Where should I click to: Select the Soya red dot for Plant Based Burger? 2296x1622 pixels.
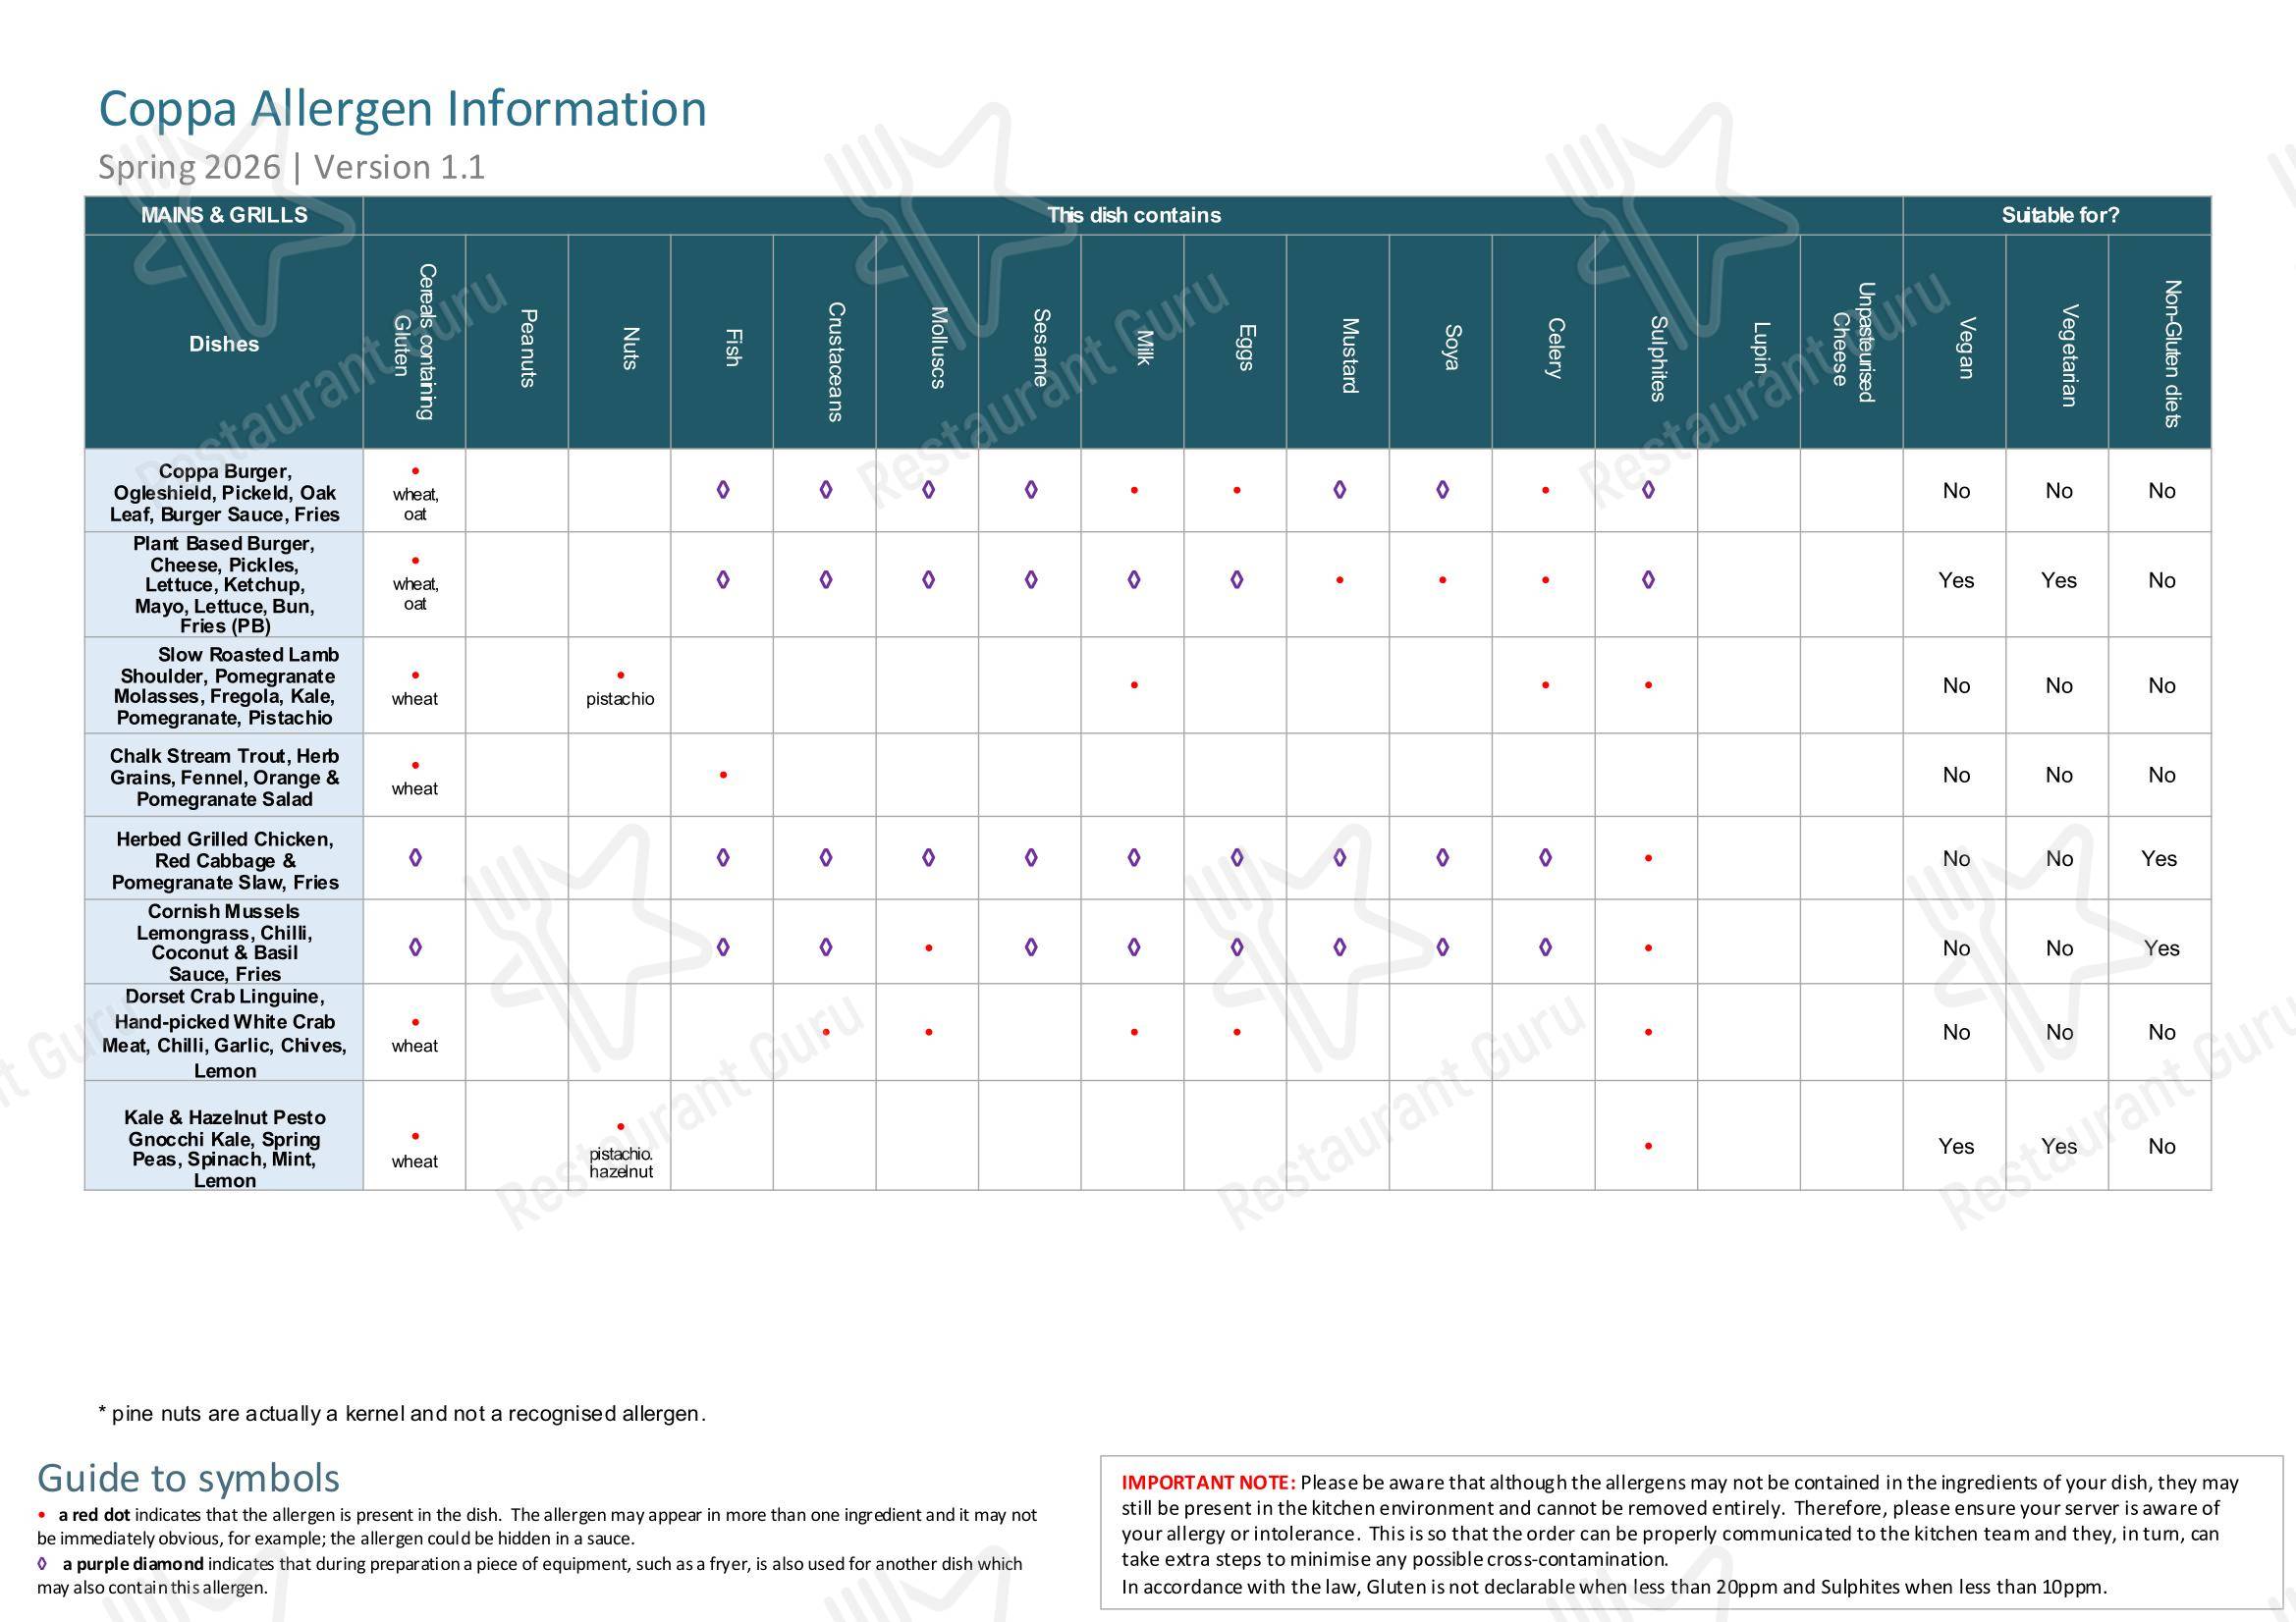(x=1443, y=580)
